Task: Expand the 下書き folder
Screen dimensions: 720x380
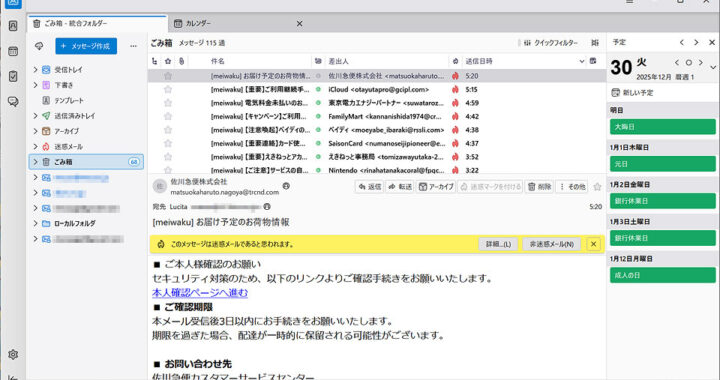Action: (x=35, y=85)
